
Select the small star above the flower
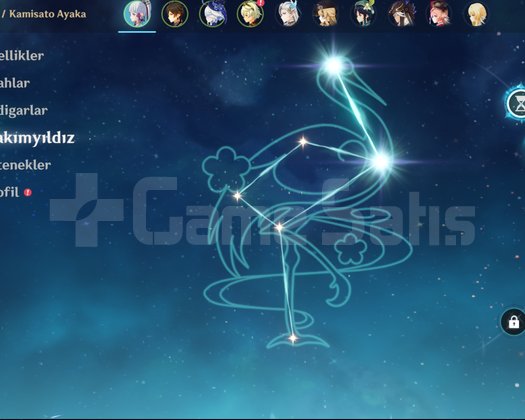point(303,142)
